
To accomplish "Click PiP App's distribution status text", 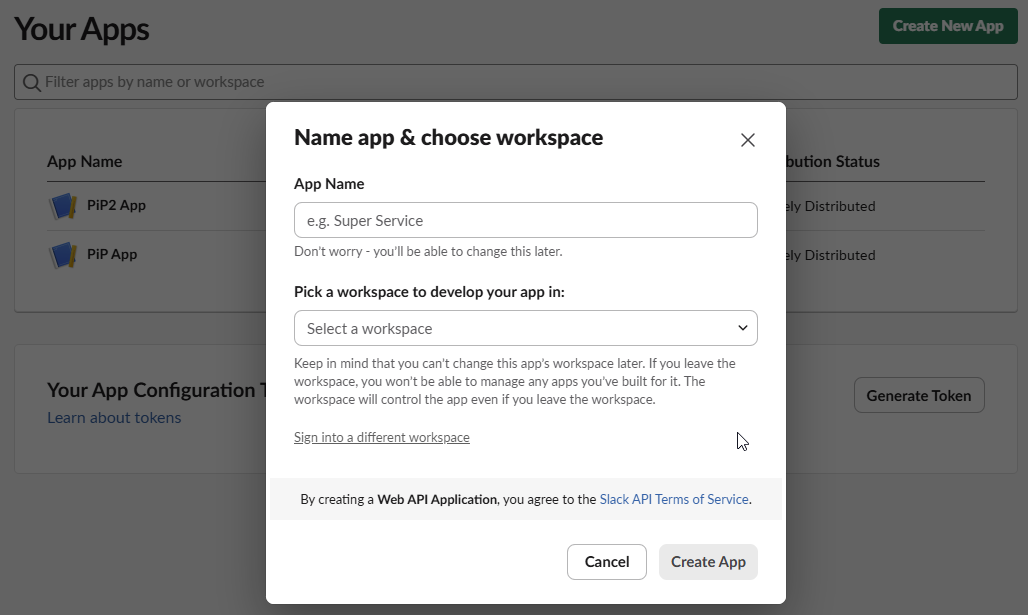I will click(x=831, y=255).
